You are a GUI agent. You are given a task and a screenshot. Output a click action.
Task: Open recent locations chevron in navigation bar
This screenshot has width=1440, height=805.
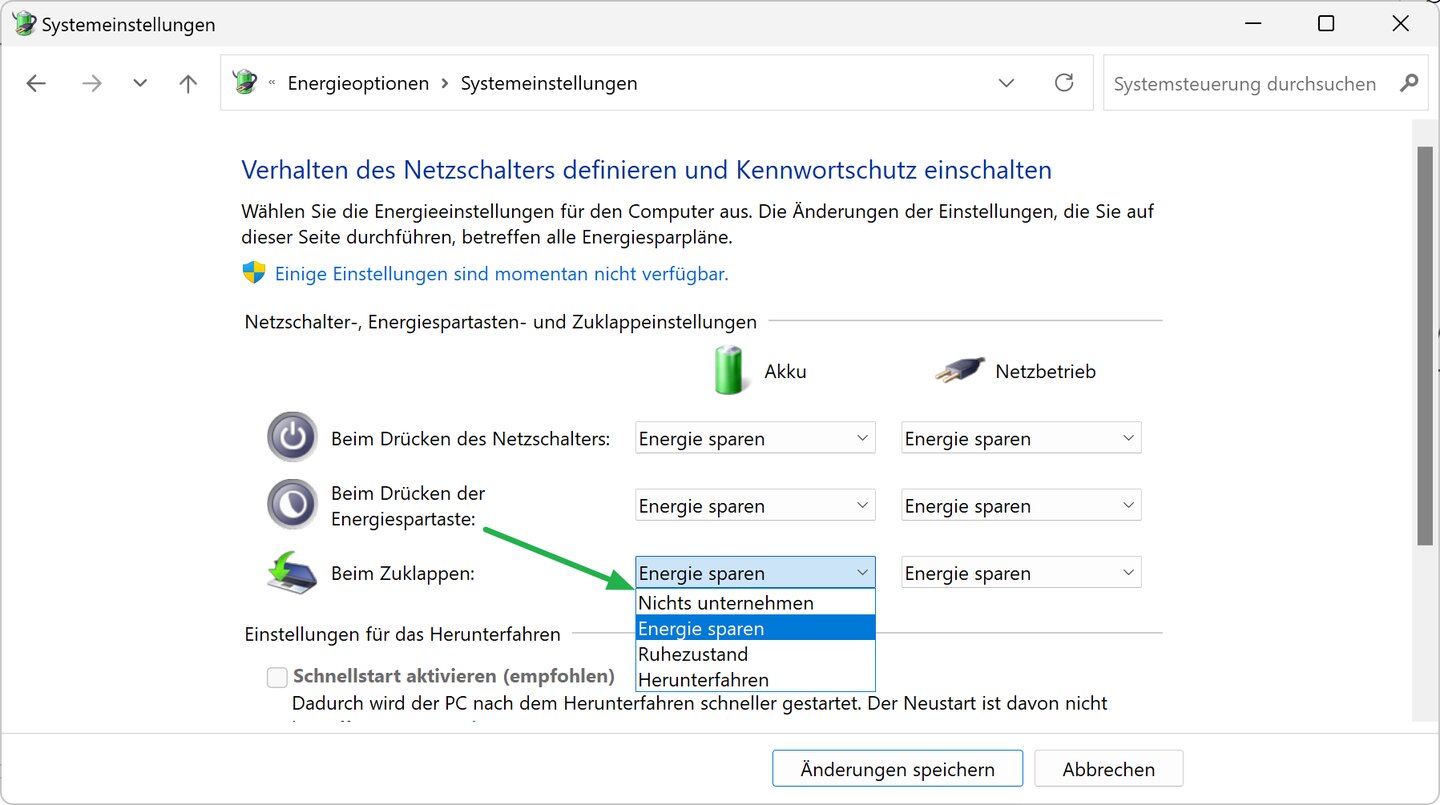pyautogui.click(x=140, y=84)
